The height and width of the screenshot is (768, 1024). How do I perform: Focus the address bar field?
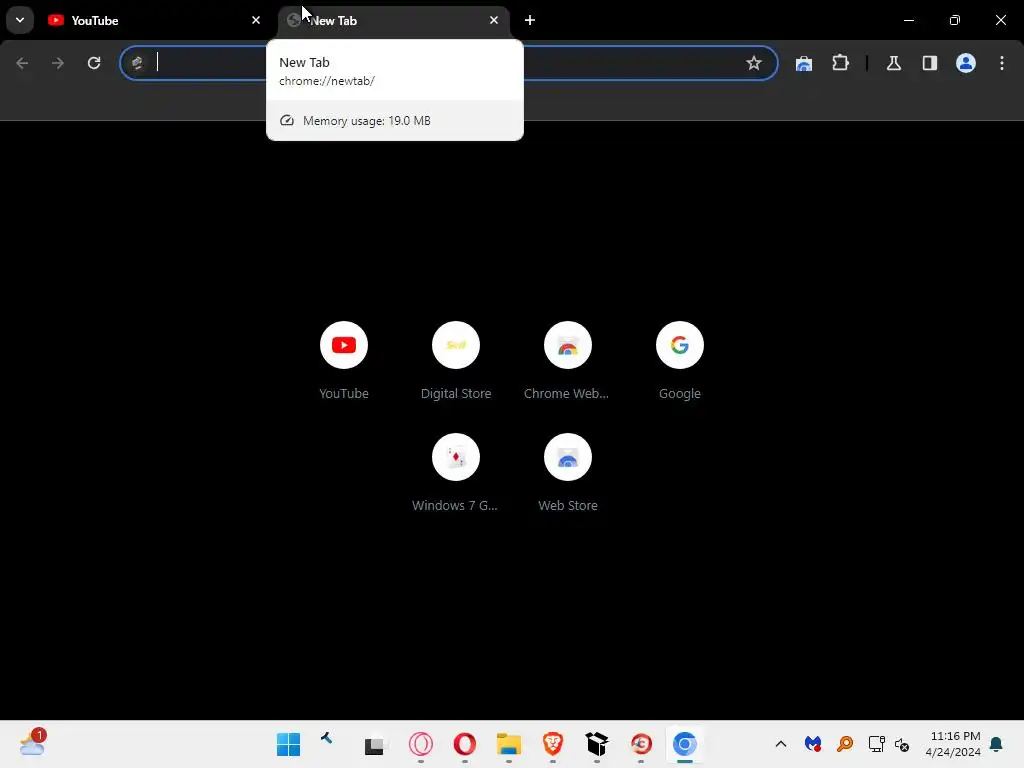(x=449, y=63)
